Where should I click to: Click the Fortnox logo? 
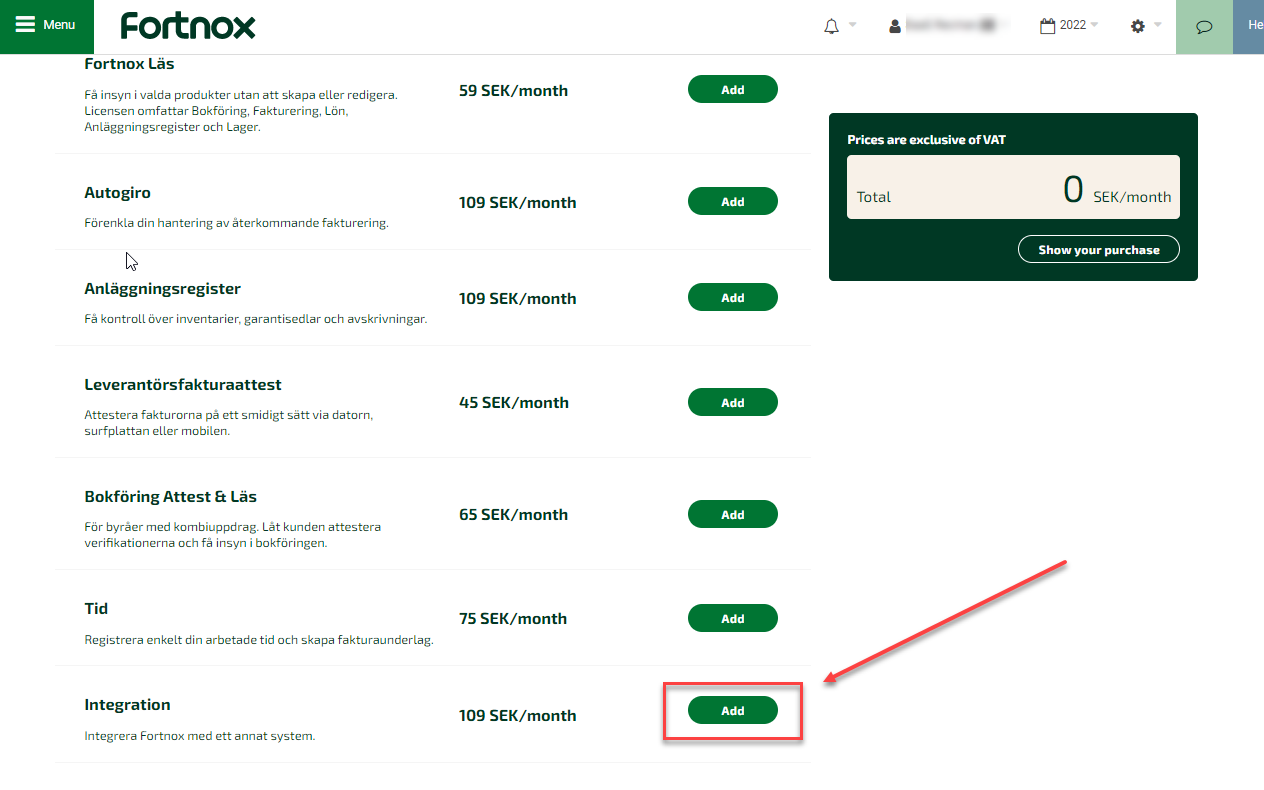188,26
